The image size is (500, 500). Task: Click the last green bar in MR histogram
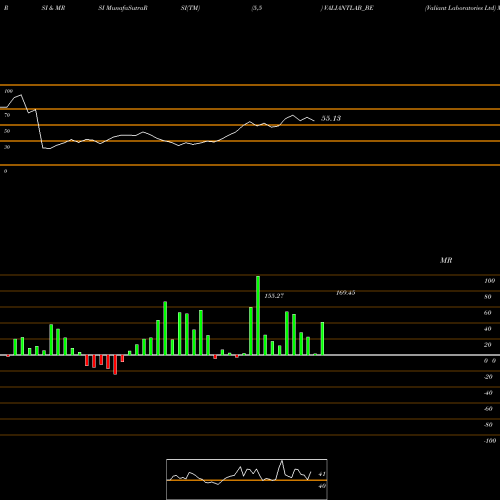click(322, 338)
